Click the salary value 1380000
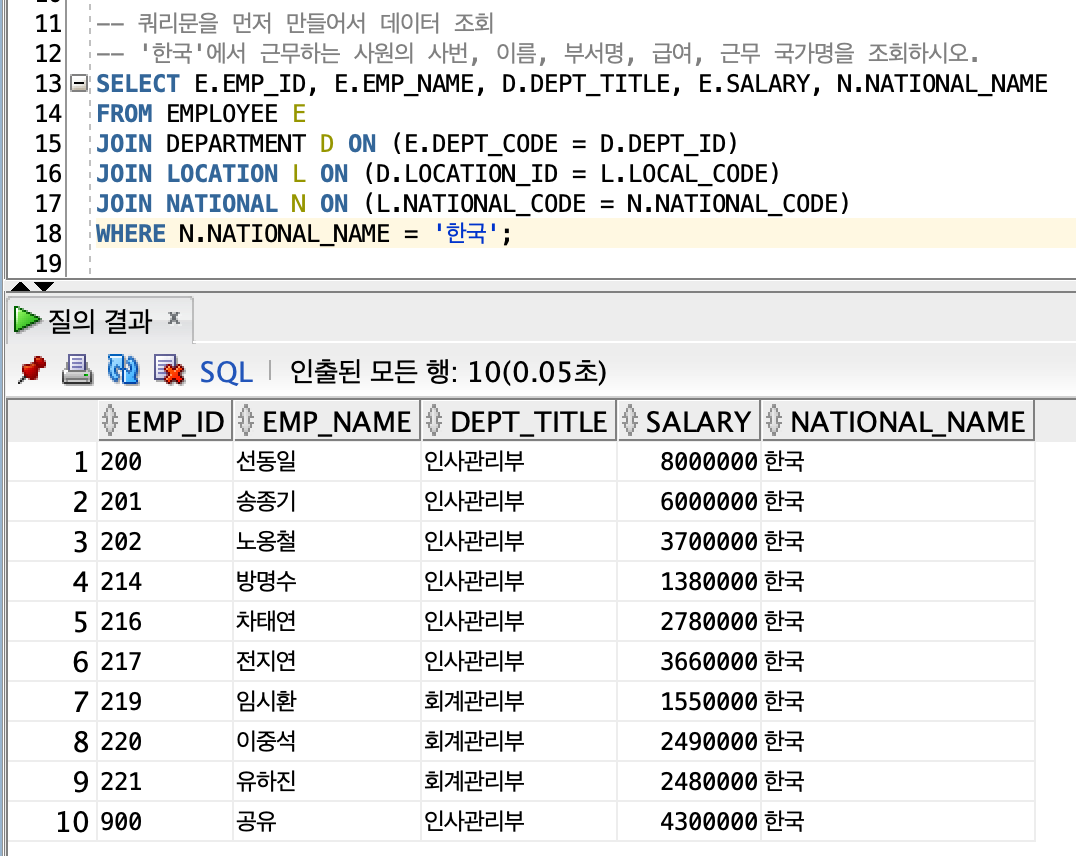1076x856 pixels. click(688, 581)
